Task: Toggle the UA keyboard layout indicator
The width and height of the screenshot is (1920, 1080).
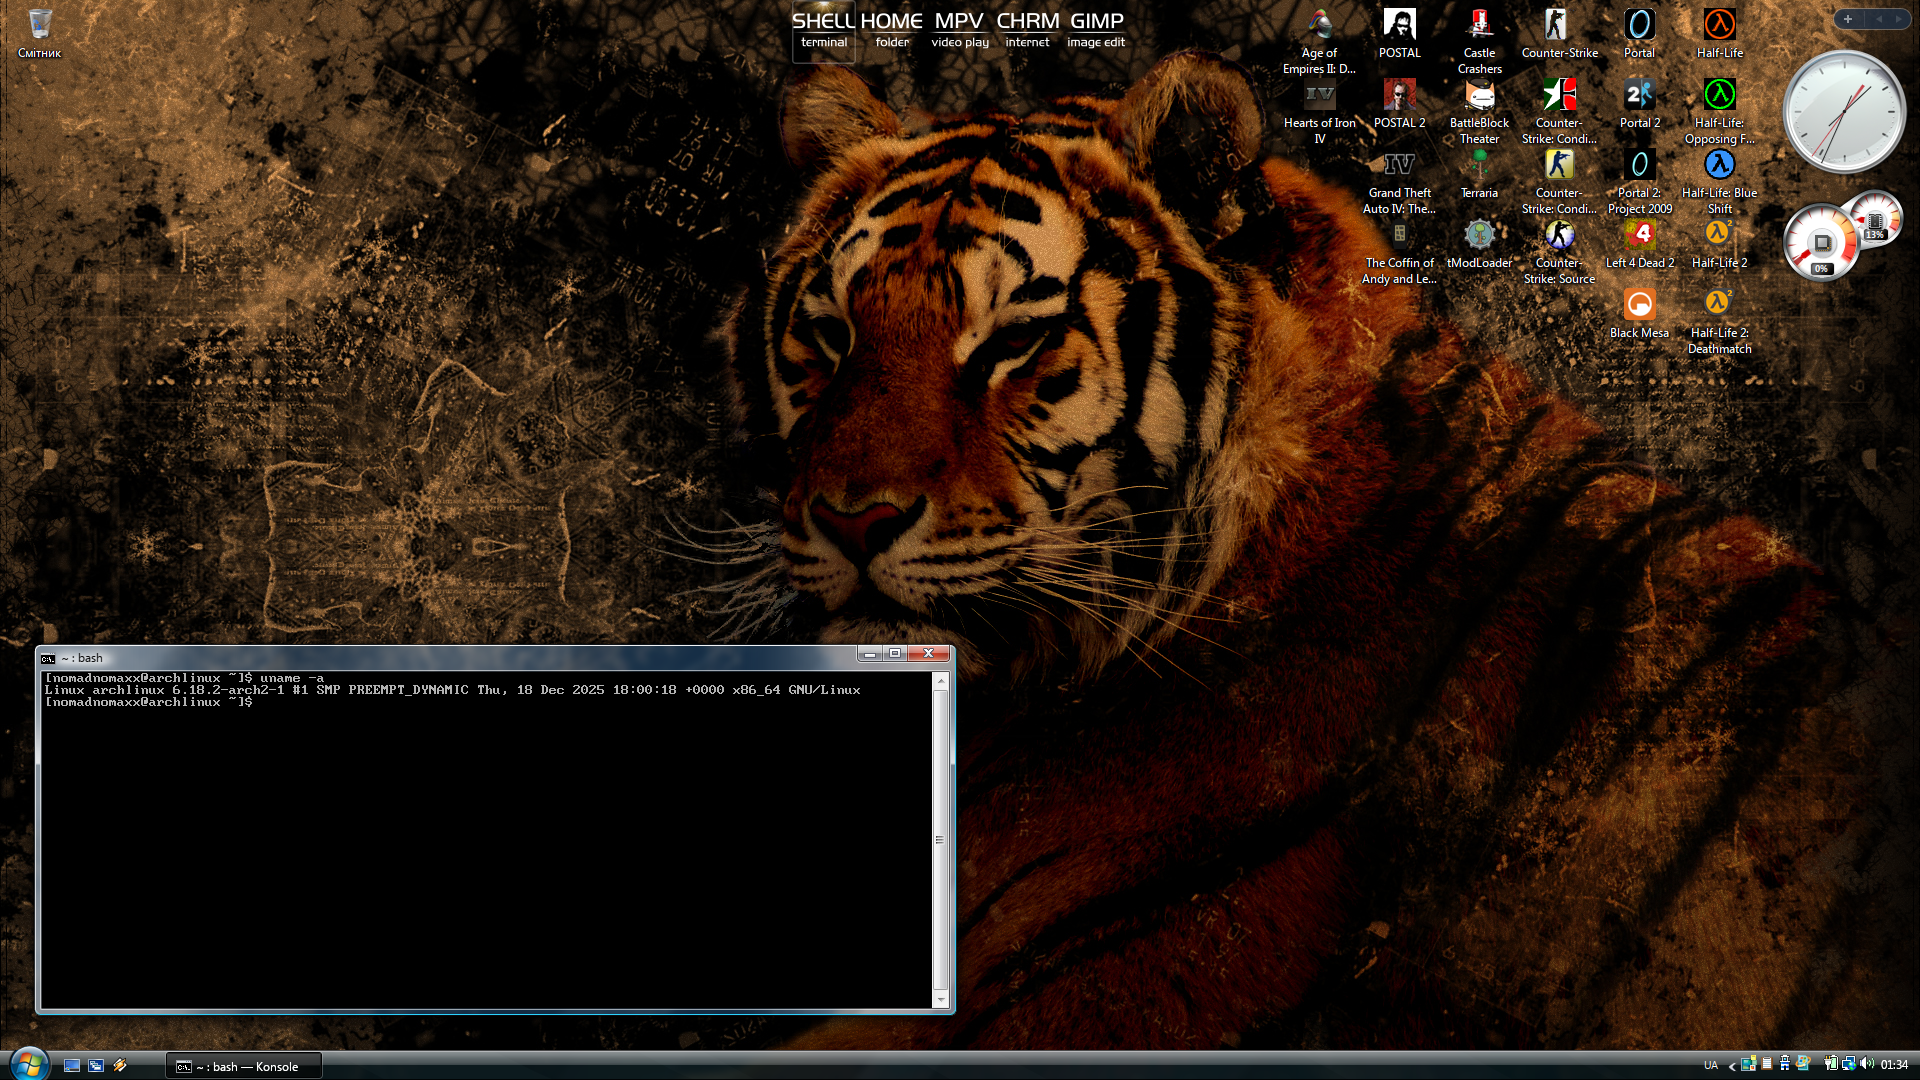Action: point(1710,1065)
